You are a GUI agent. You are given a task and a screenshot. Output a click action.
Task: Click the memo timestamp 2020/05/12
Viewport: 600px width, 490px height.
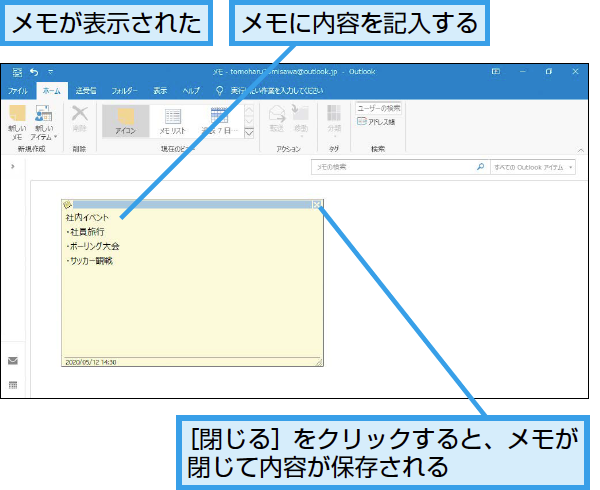91,362
